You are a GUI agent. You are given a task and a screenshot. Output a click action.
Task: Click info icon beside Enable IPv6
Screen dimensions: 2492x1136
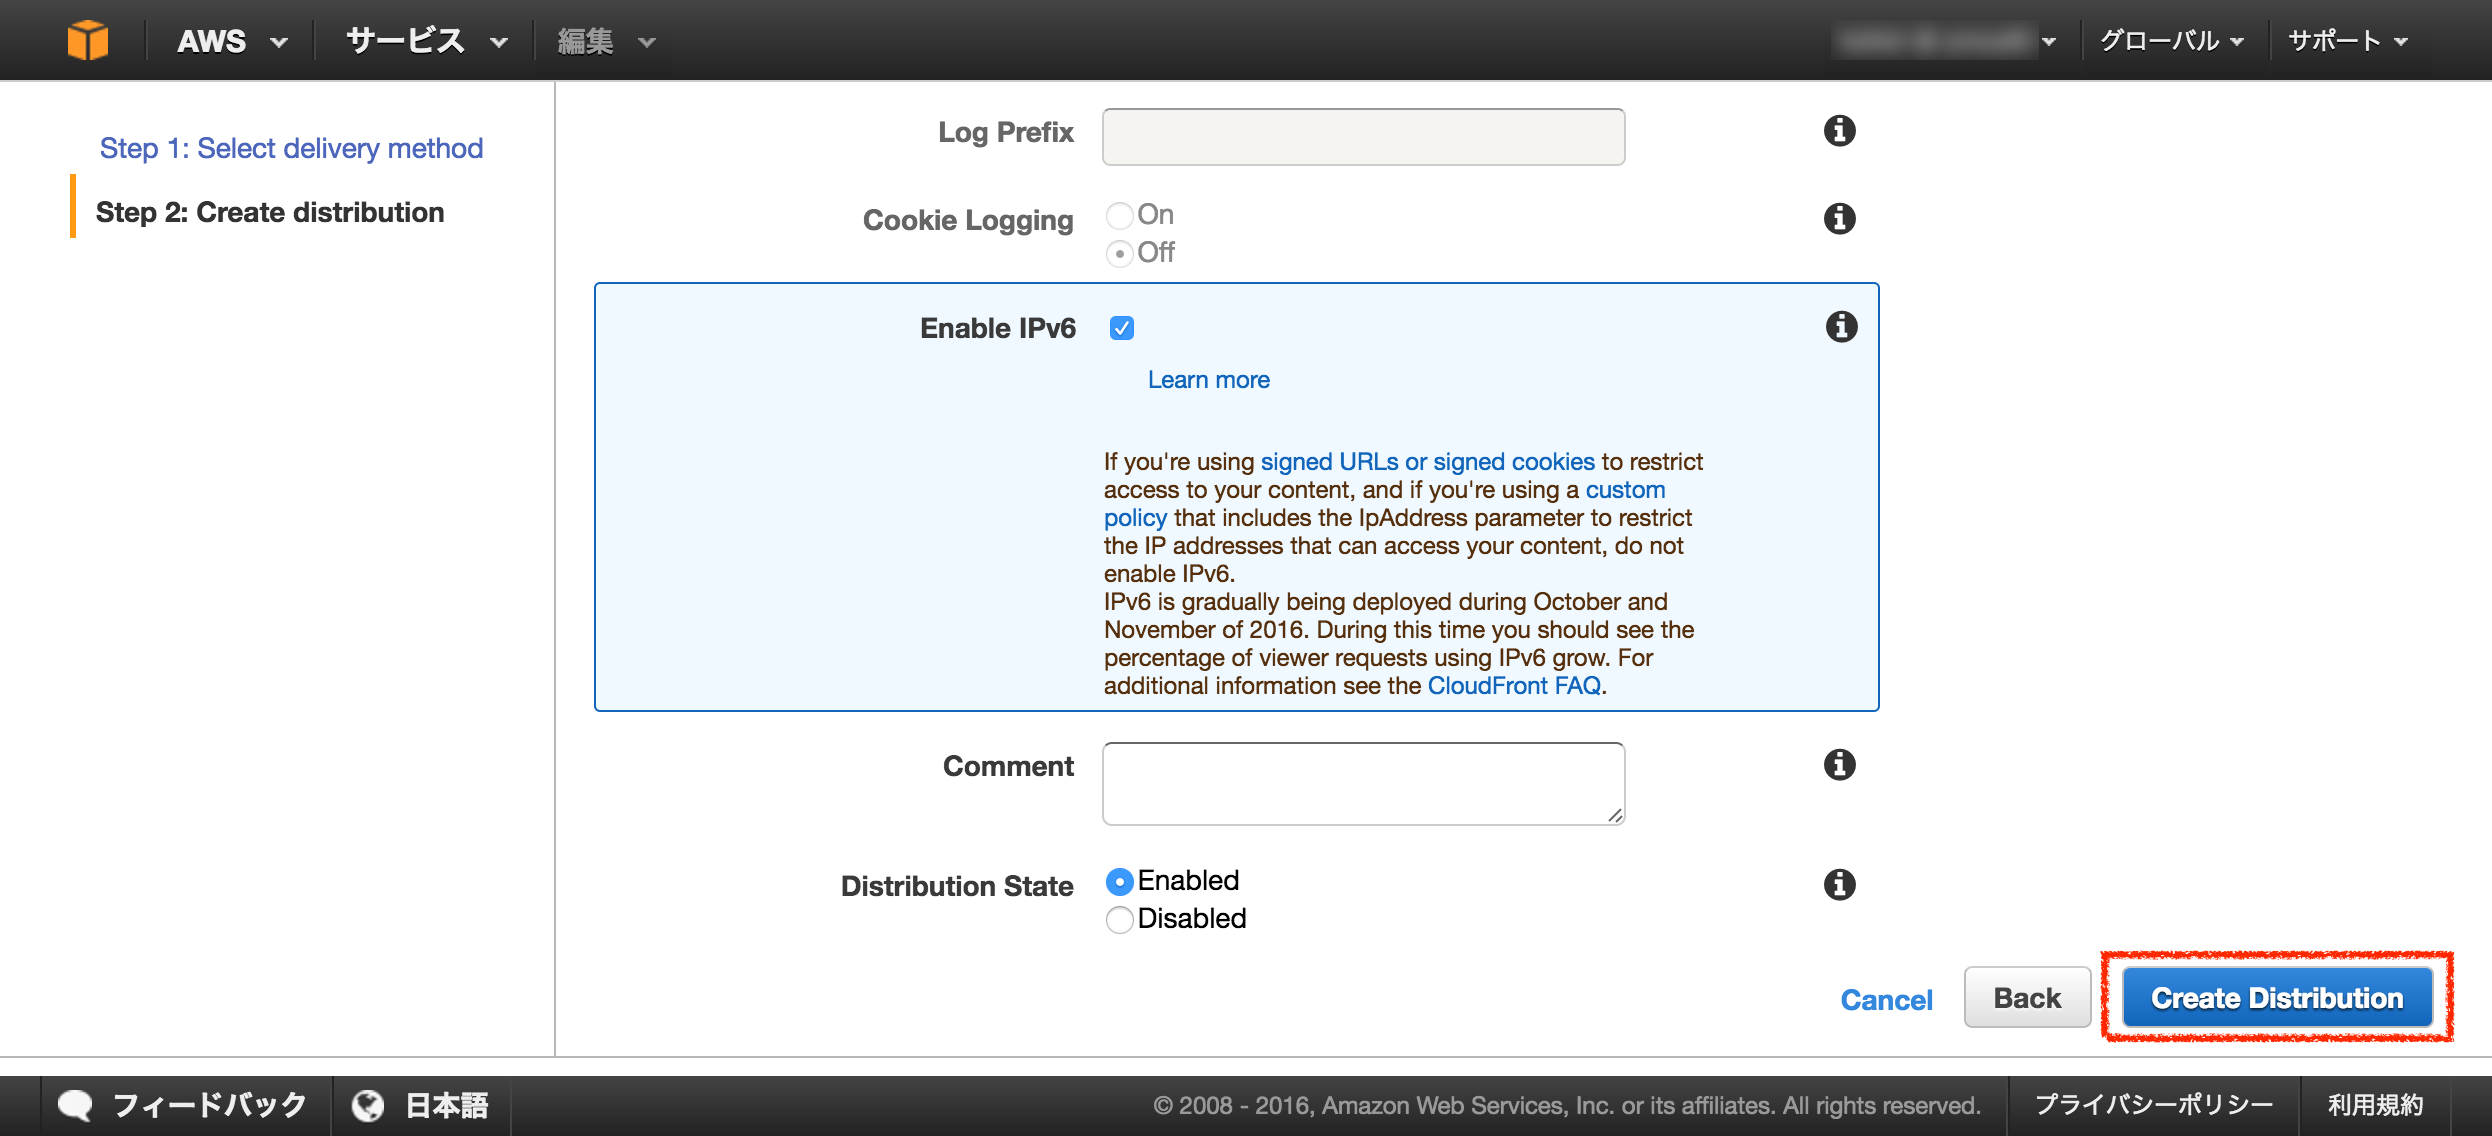1841,327
